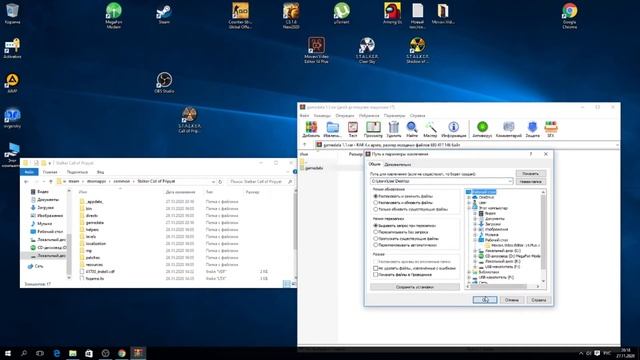The height and width of the screenshot is (360, 640).
Task: Open Explorer address bar history dropdown
Action: click(213, 181)
